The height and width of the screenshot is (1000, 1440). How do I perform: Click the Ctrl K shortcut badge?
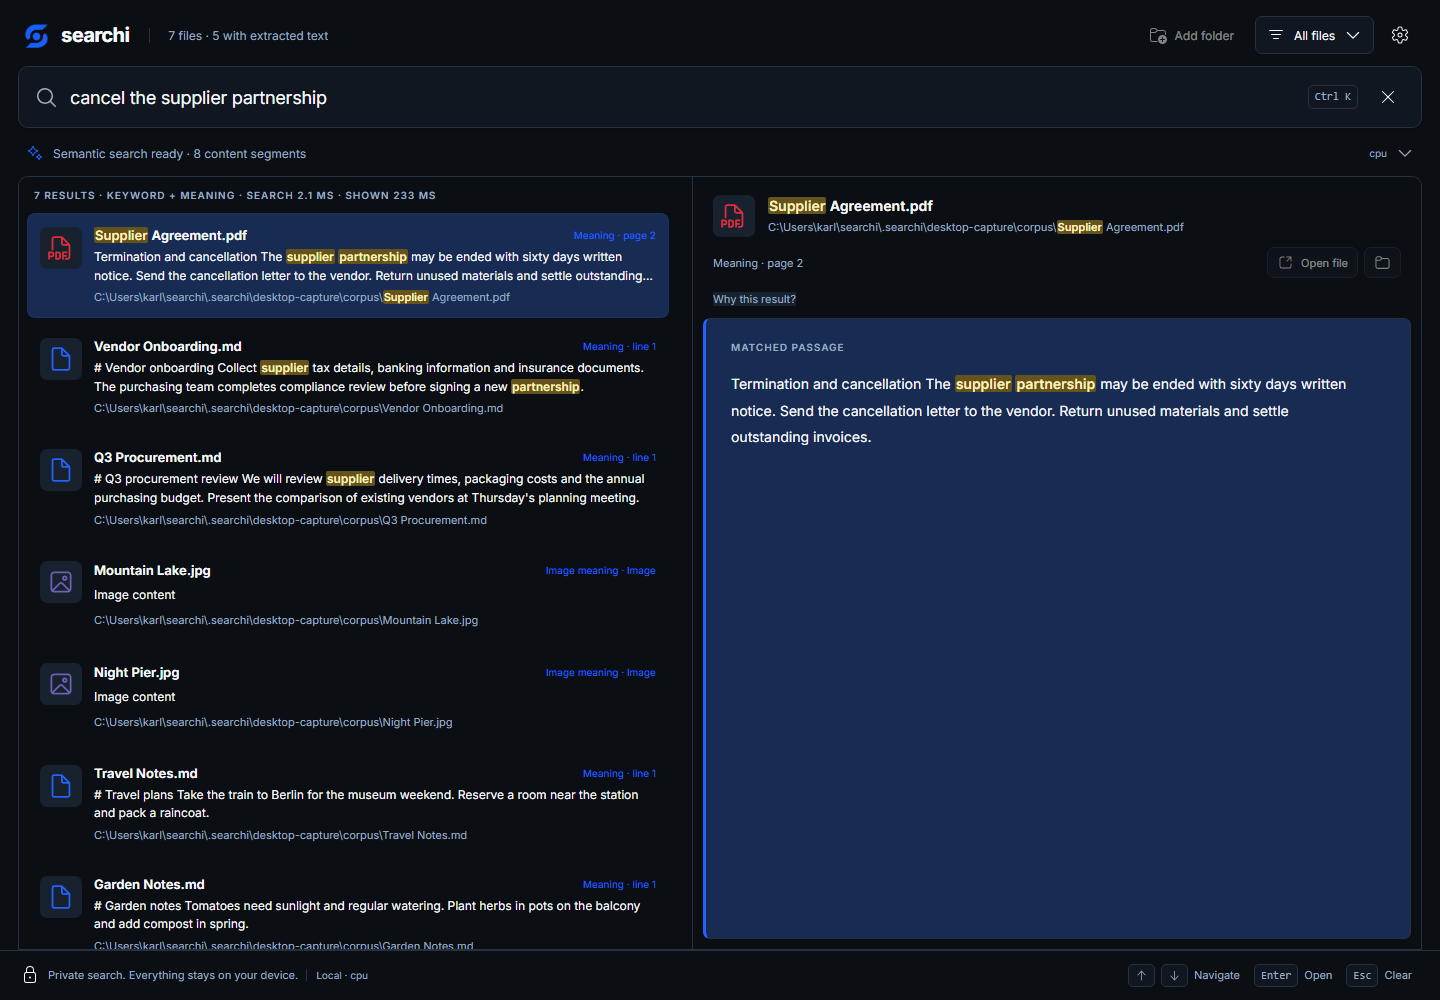pos(1332,97)
